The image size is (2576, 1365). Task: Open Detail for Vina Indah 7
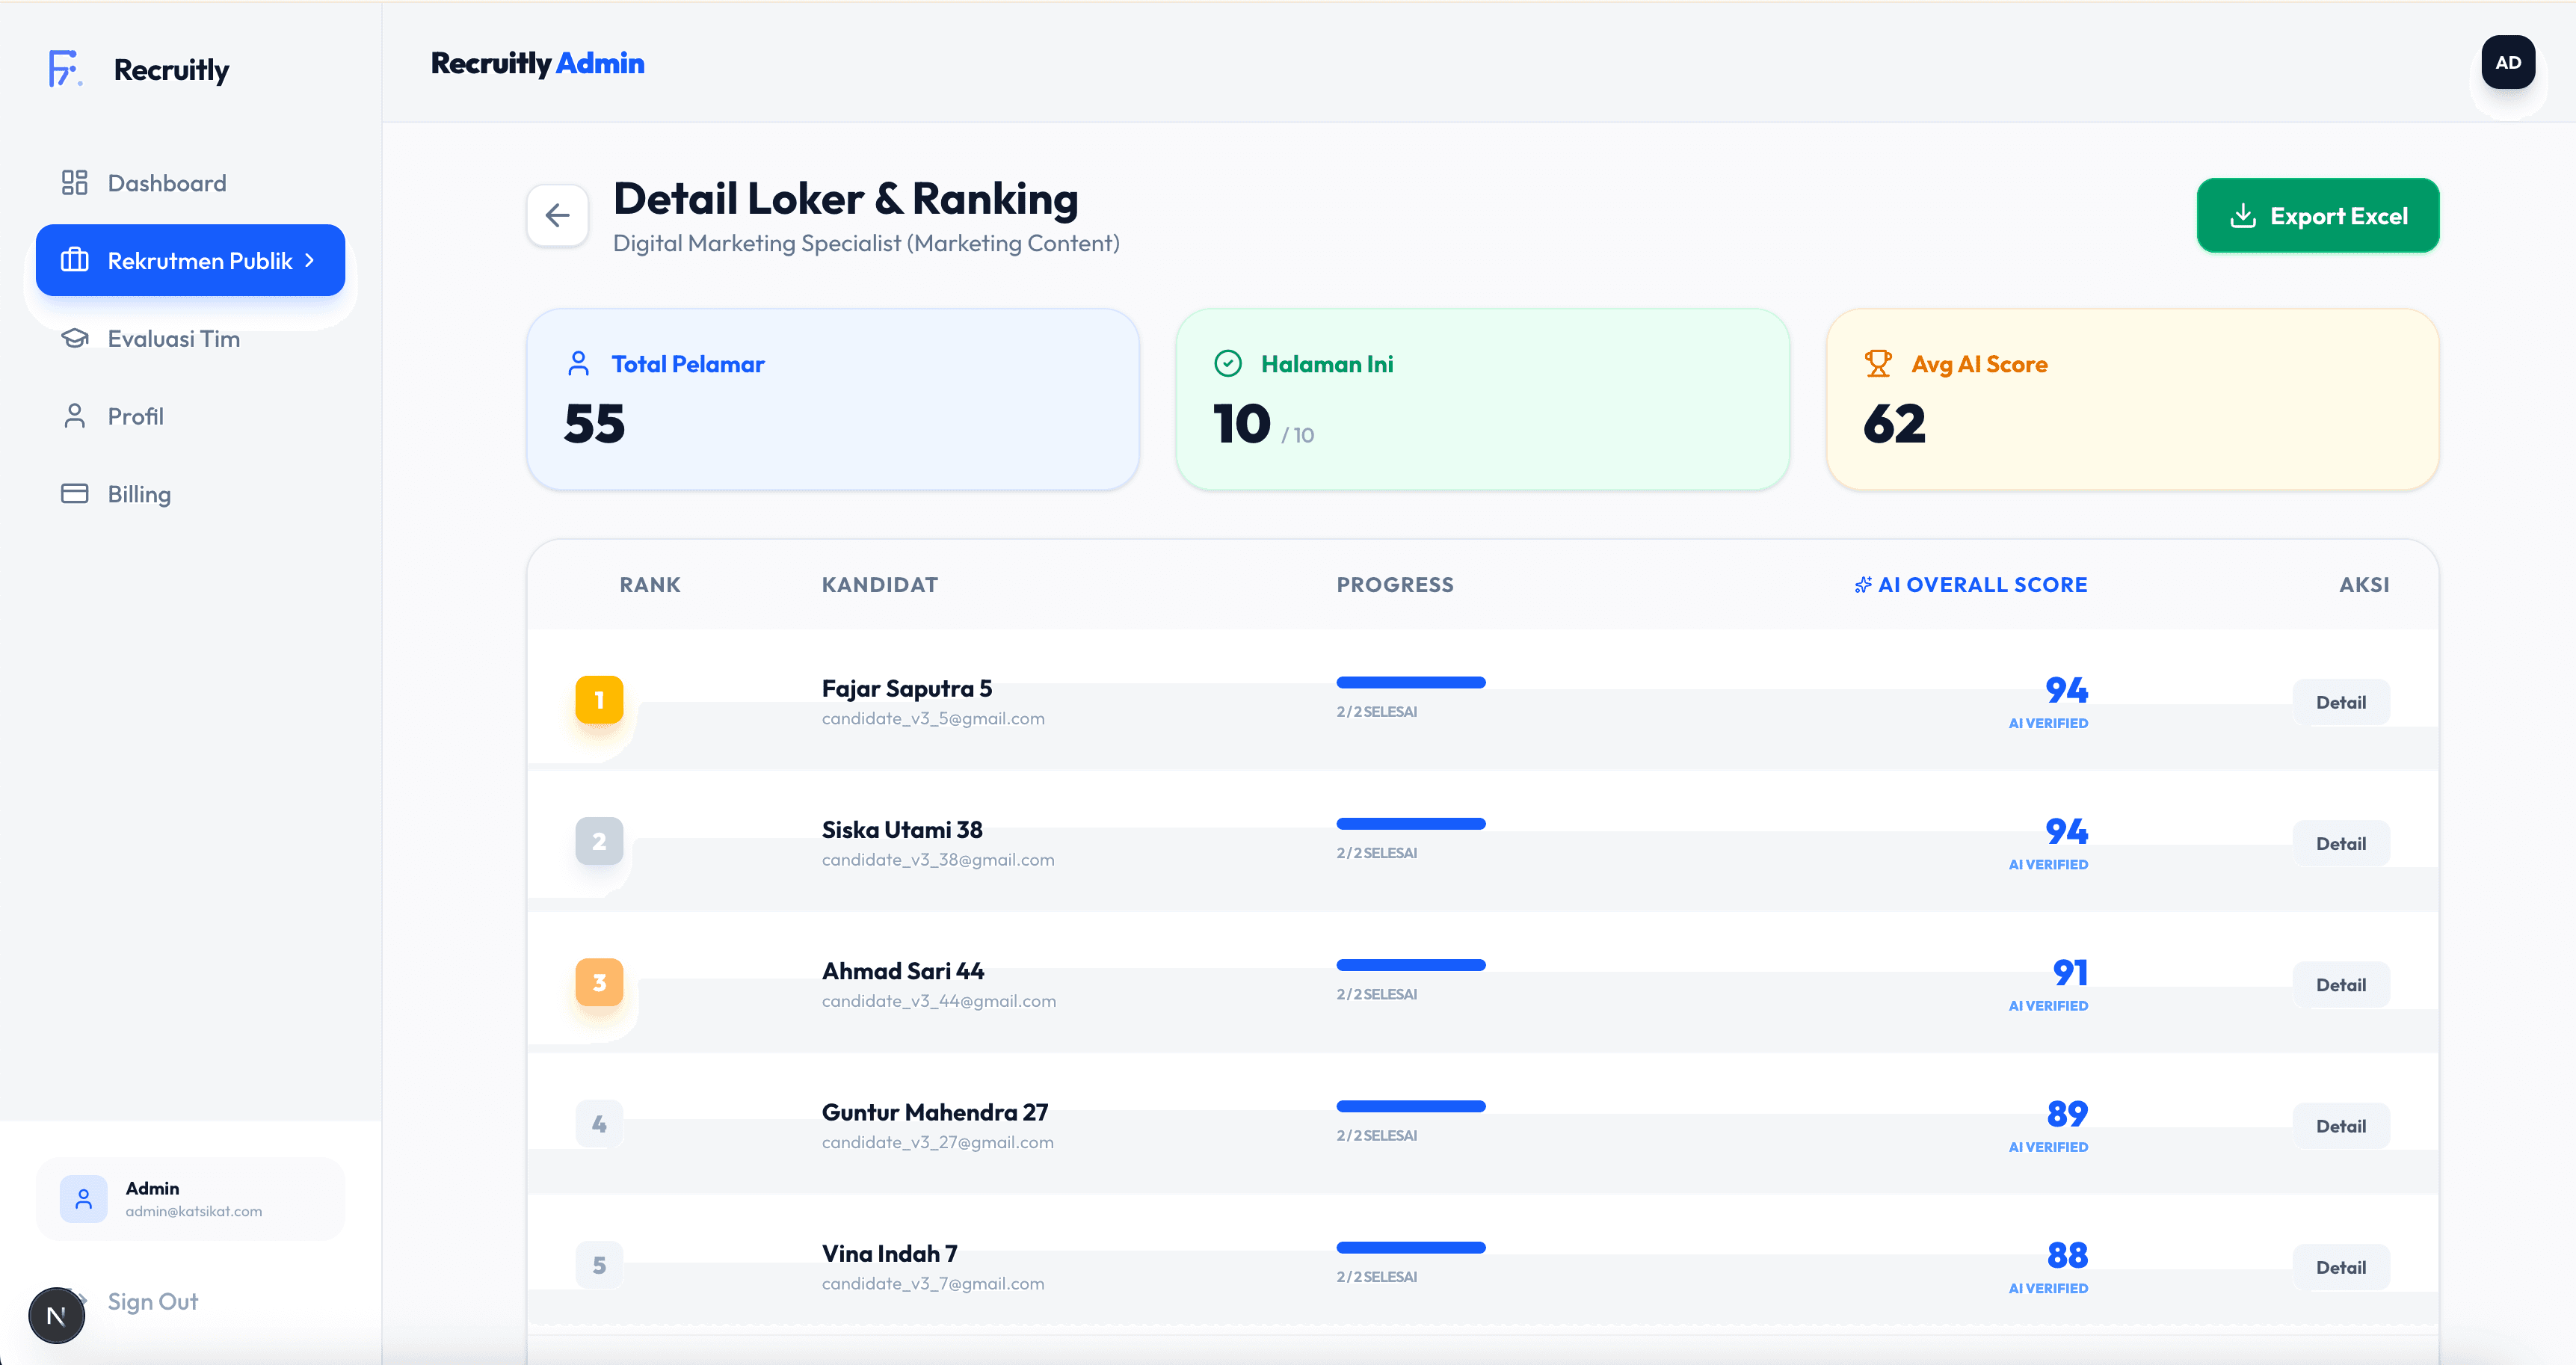click(x=2340, y=1267)
